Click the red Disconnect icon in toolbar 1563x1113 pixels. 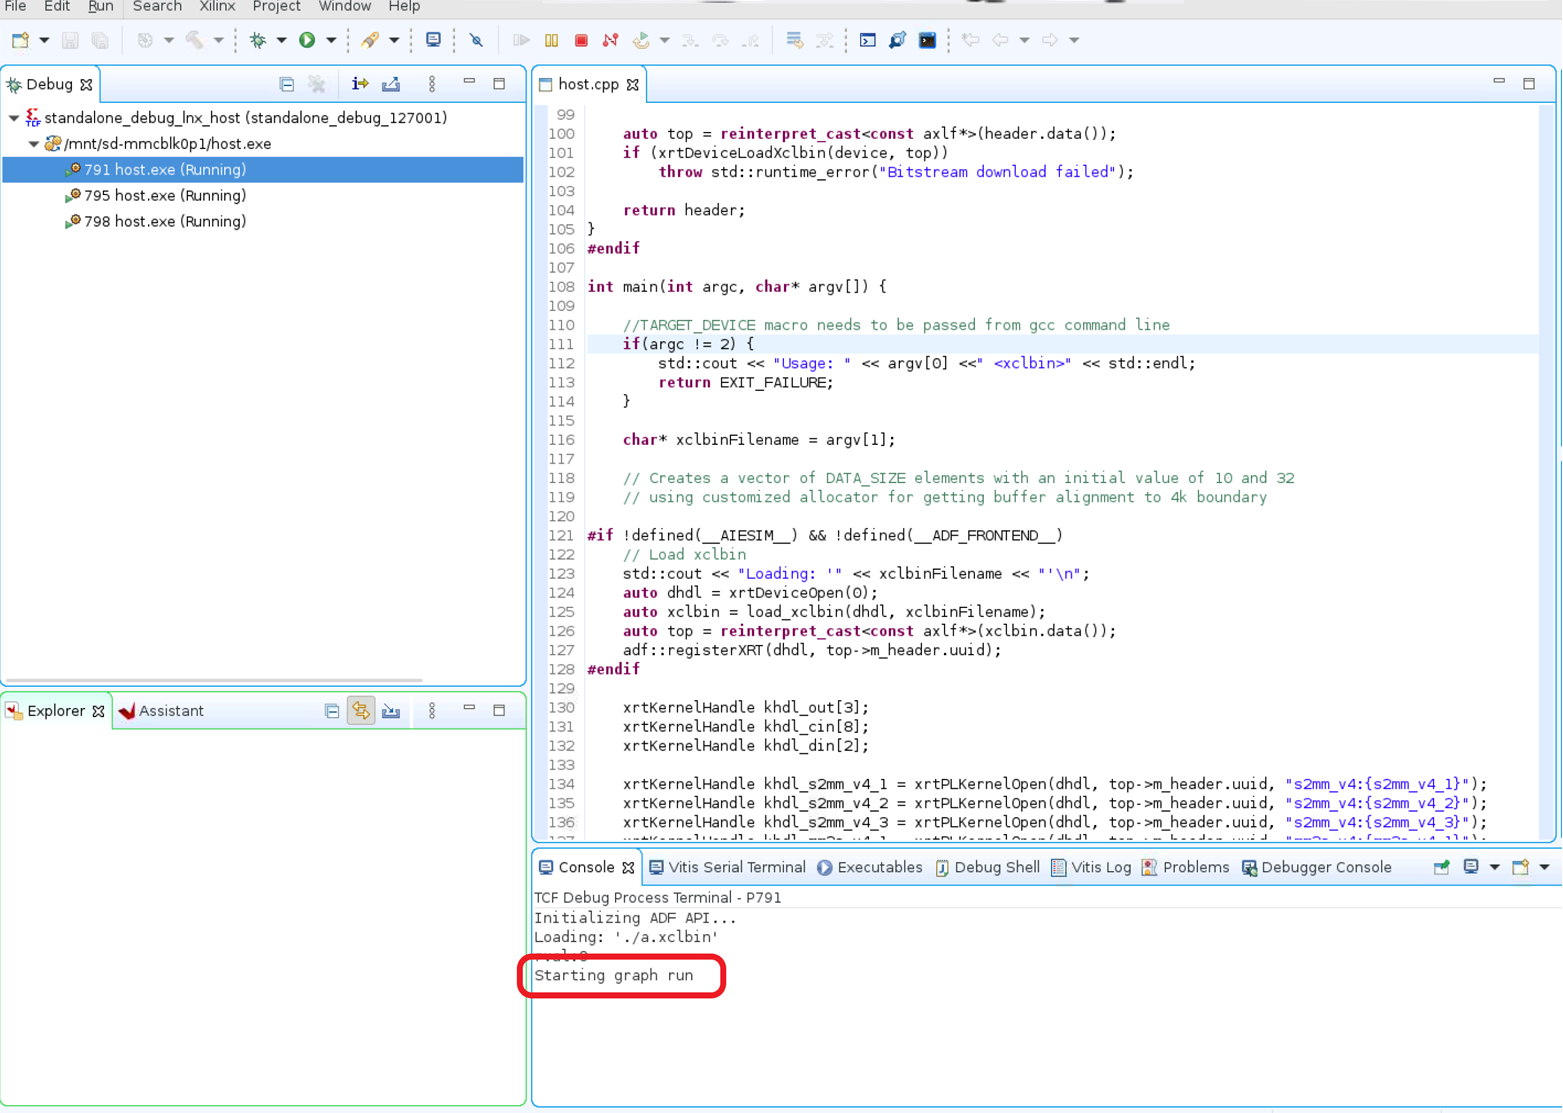[x=610, y=41]
